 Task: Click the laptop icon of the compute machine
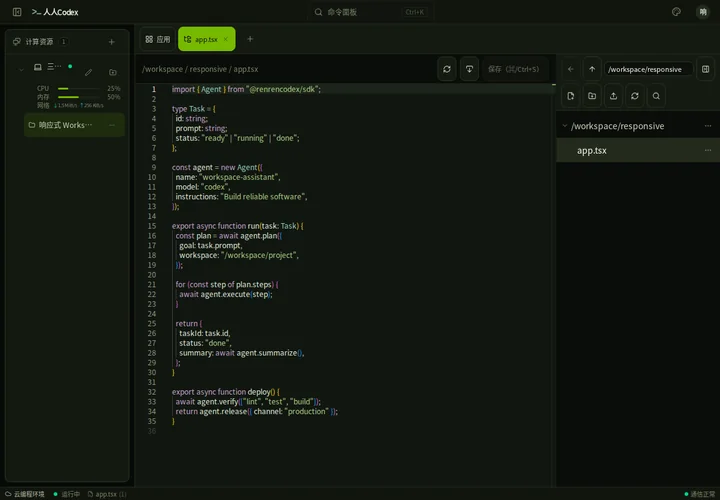38,67
